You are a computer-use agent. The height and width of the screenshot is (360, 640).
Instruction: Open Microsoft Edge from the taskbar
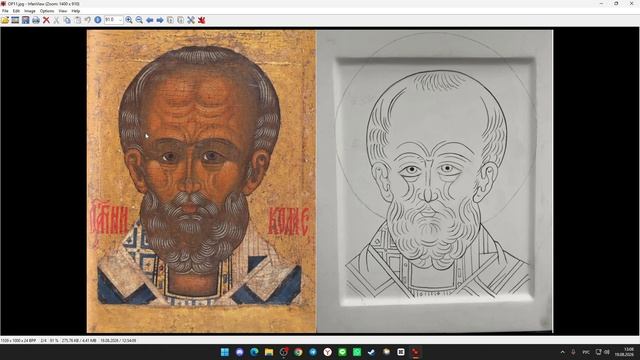(x=254, y=352)
